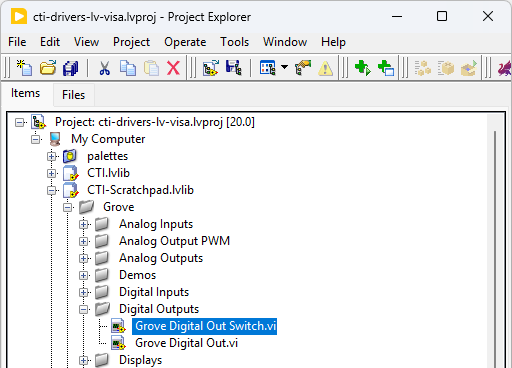Paste using the clipboard toolbar icon
Image resolution: width=512 pixels, height=368 pixels.
(151, 68)
